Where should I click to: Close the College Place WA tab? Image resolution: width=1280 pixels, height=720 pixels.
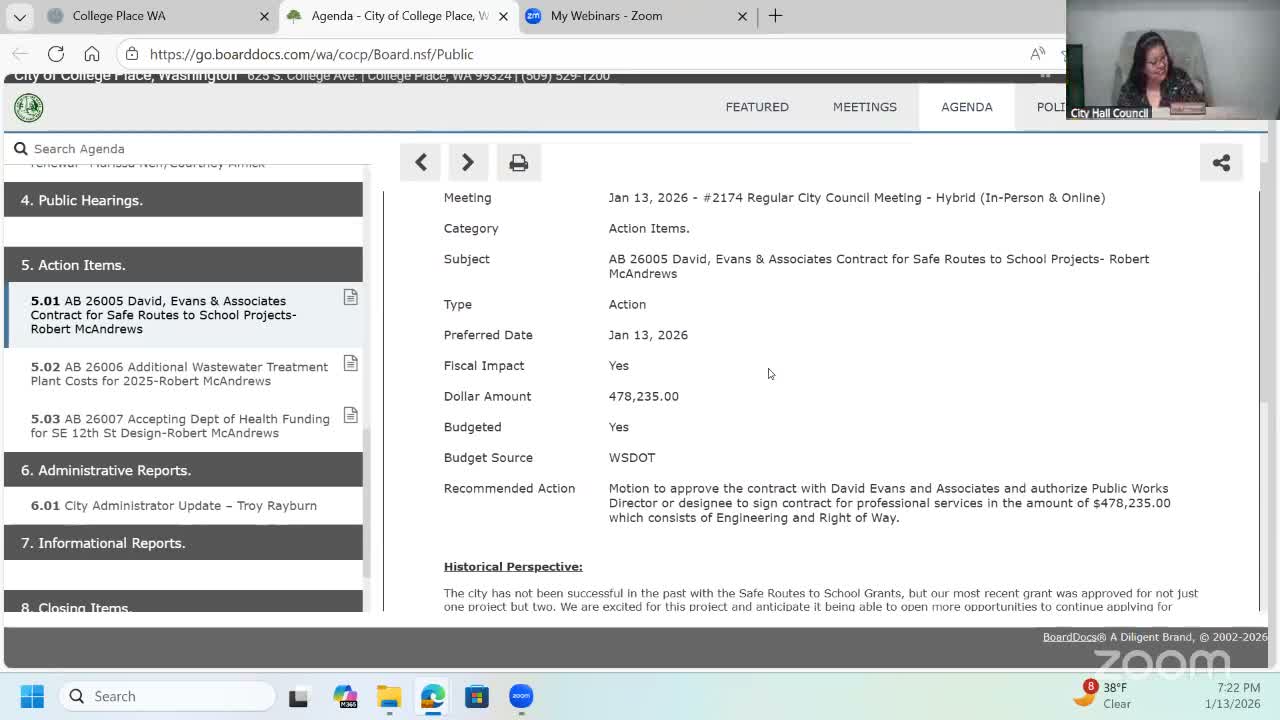pos(264,16)
